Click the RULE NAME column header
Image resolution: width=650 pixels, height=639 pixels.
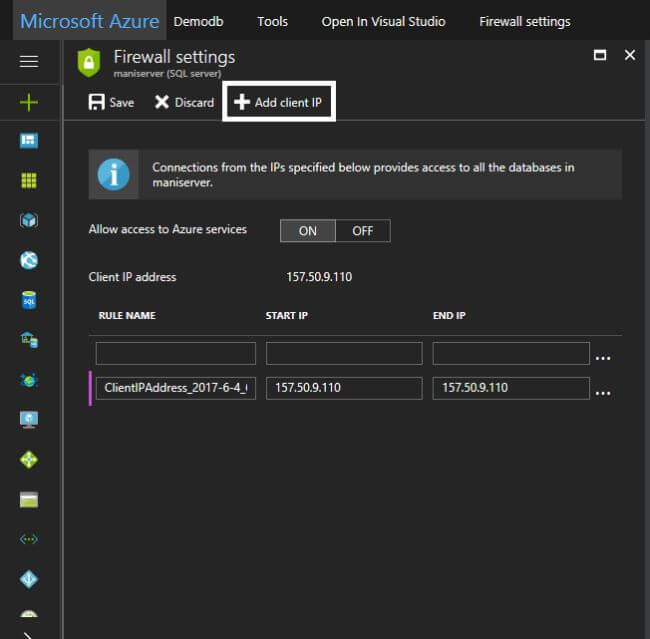coord(127,316)
